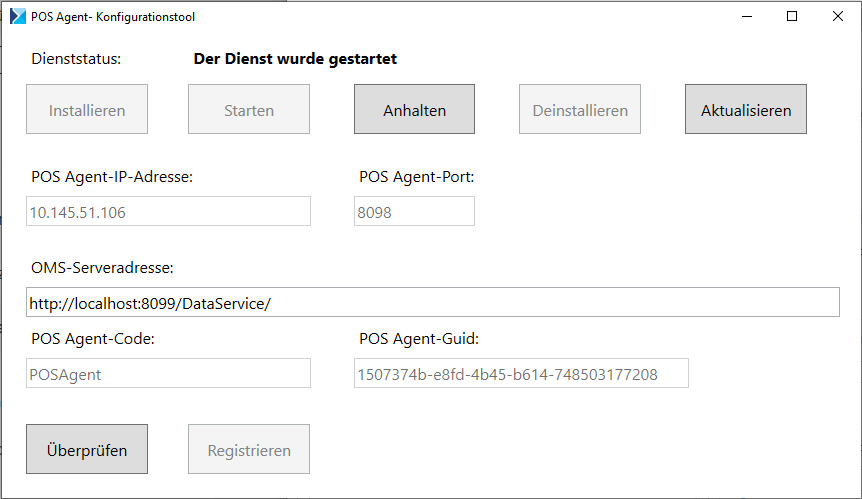
Task: Minimize the Konfigurationstool window
Action: (x=747, y=16)
